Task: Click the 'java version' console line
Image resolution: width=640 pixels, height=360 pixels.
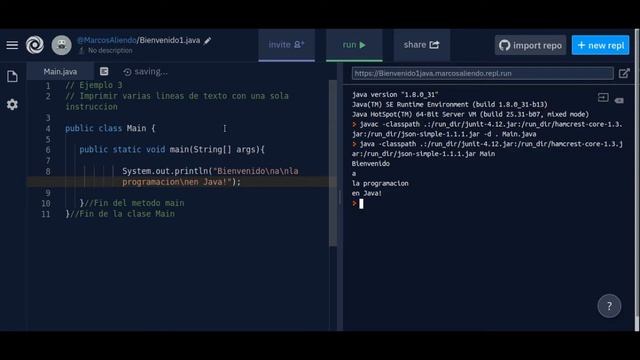Action: click(395, 94)
